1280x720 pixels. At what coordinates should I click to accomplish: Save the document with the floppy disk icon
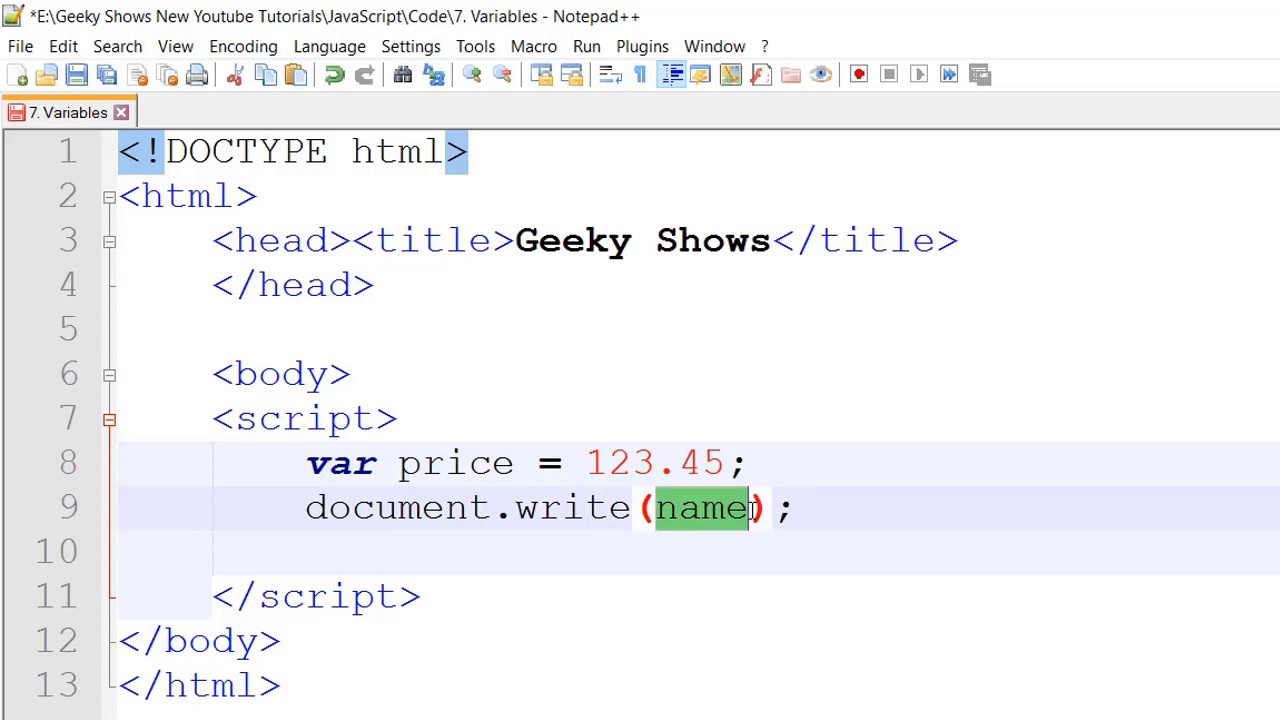point(77,75)
